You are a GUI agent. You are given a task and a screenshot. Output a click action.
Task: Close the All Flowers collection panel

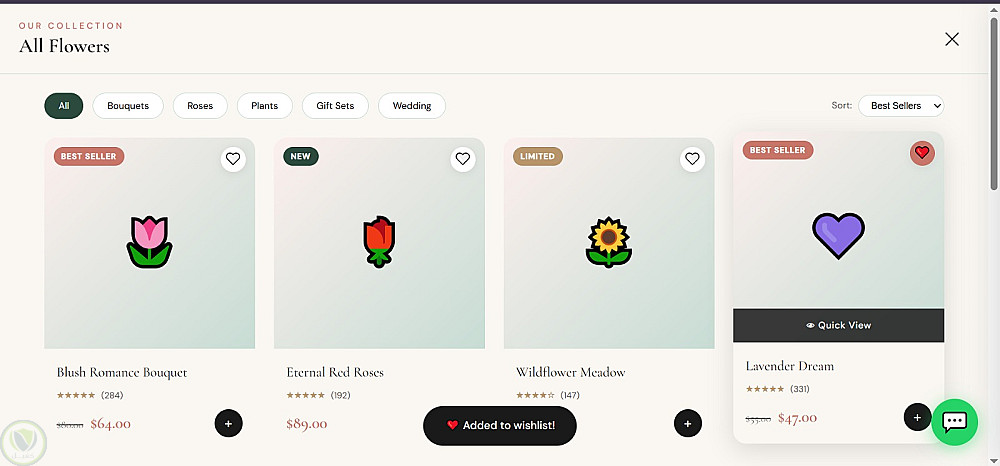[x=952, y=39]
